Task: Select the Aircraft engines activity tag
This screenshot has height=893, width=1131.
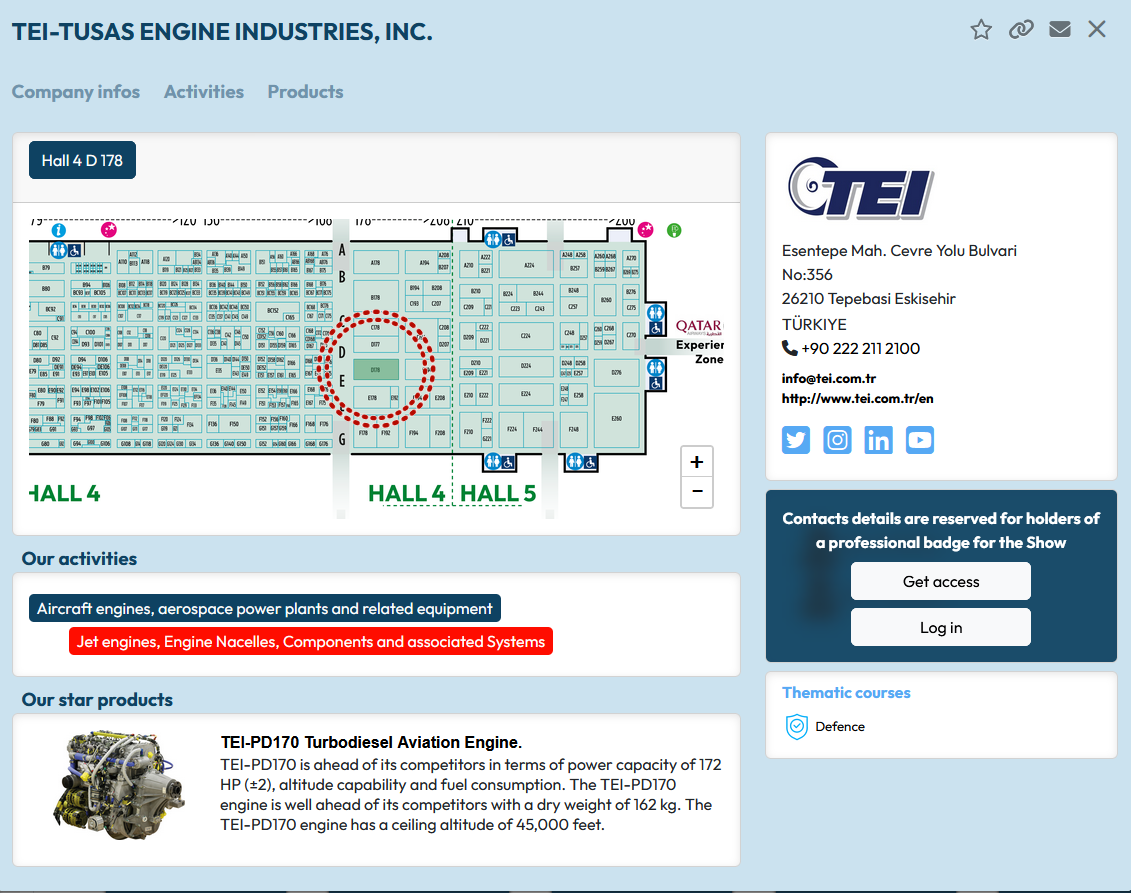Action: (265, 609)
